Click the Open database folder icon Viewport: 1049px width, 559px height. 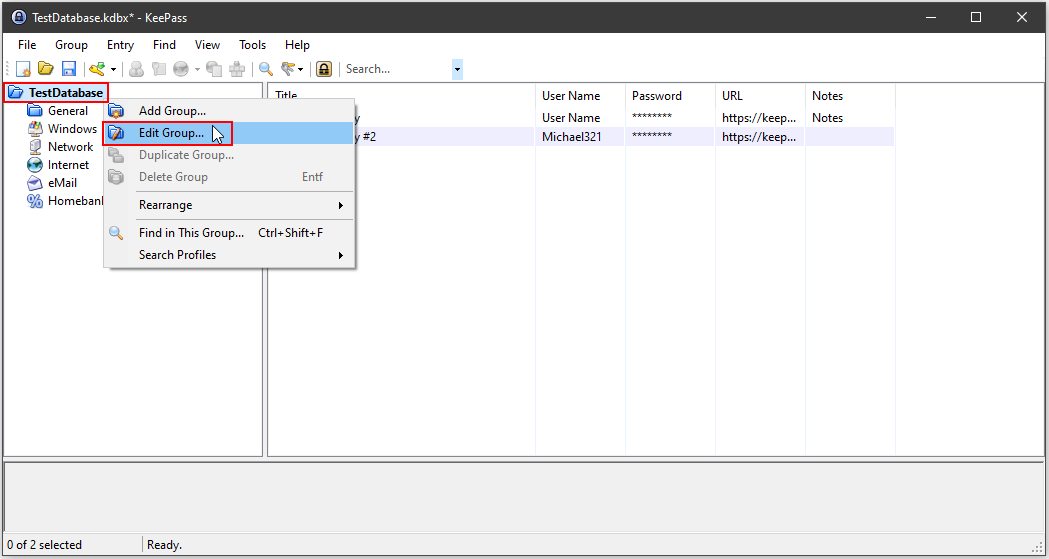45,69
